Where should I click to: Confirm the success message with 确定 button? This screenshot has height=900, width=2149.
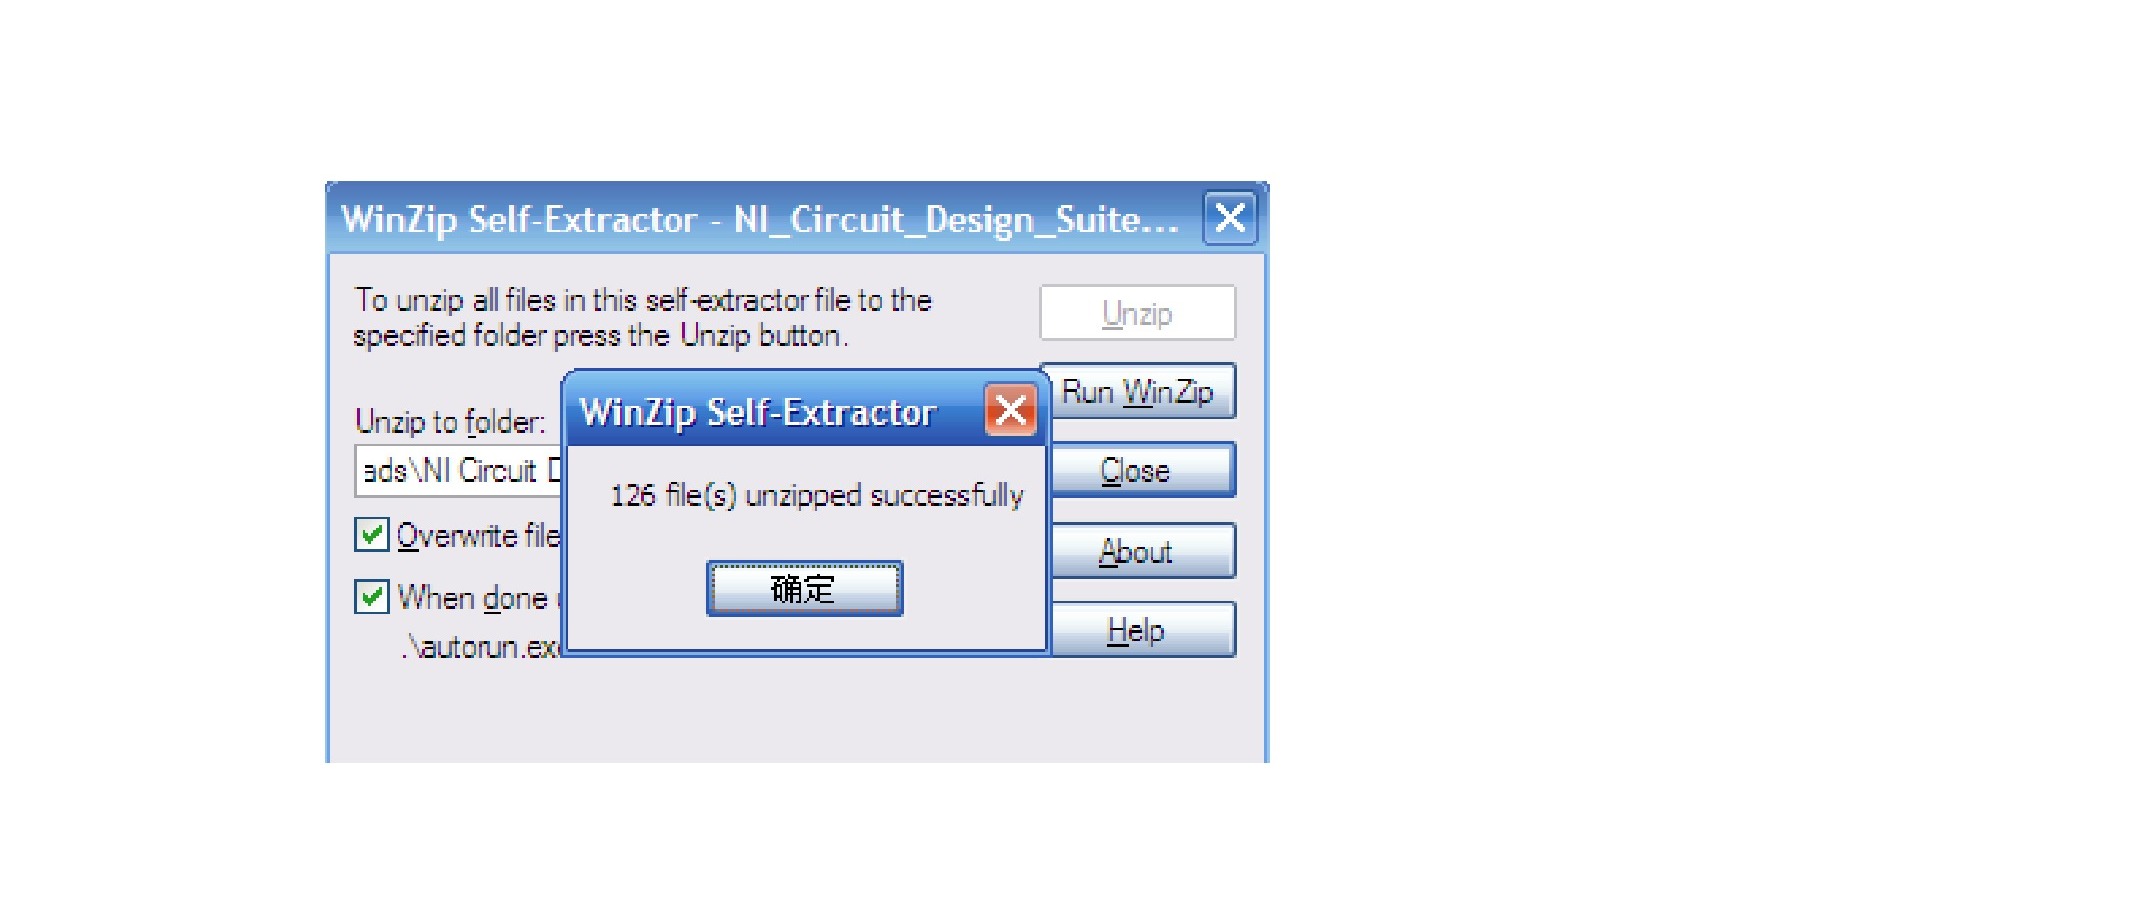point(805,588)
